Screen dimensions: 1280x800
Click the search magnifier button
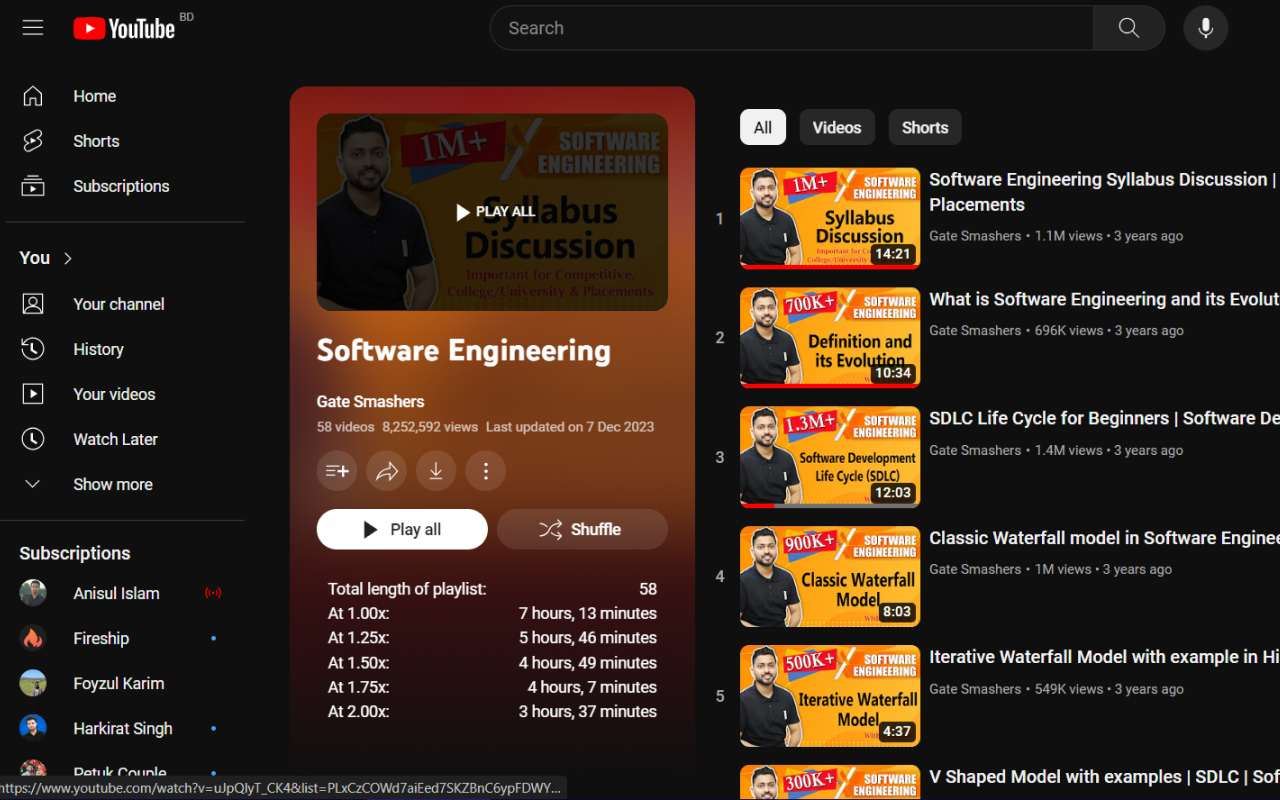(x=1129, y=28)
